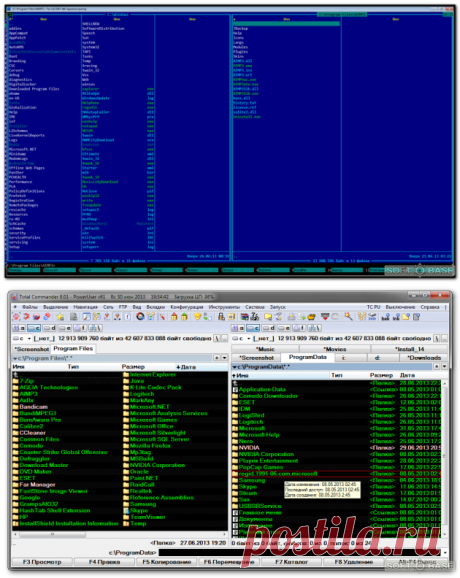Click the yellow star favorites toolbar icon
This screenshot has height=578, width=460.
(x=60, y=316)
